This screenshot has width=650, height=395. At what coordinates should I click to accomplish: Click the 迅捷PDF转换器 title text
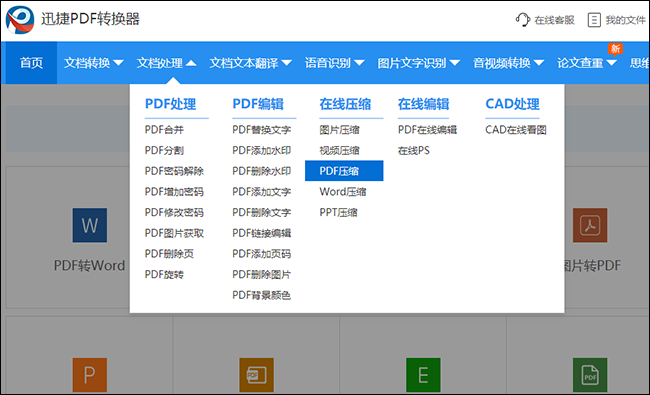(90, 19)
